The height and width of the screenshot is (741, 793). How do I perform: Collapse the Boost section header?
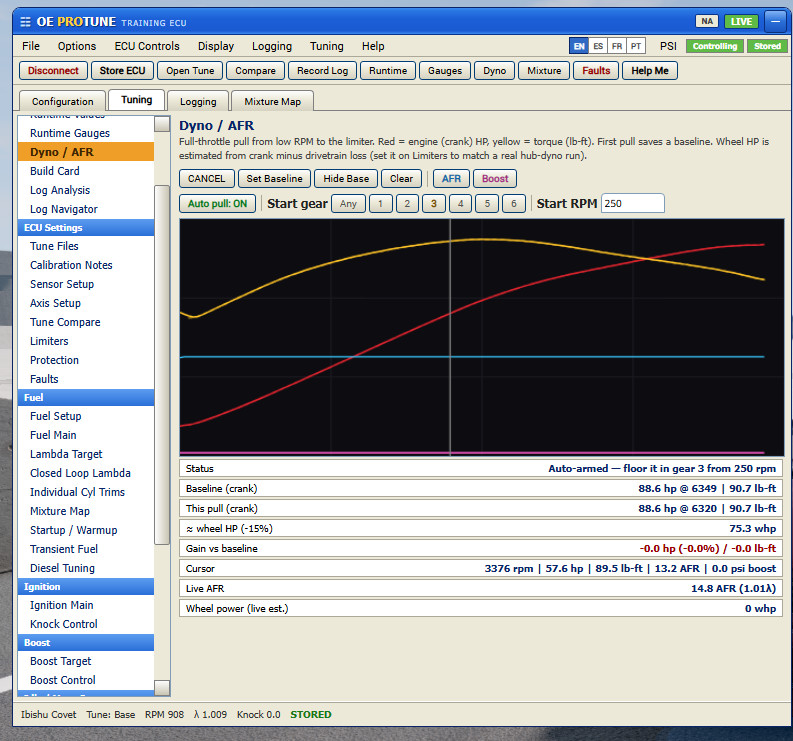click(86, 643)
